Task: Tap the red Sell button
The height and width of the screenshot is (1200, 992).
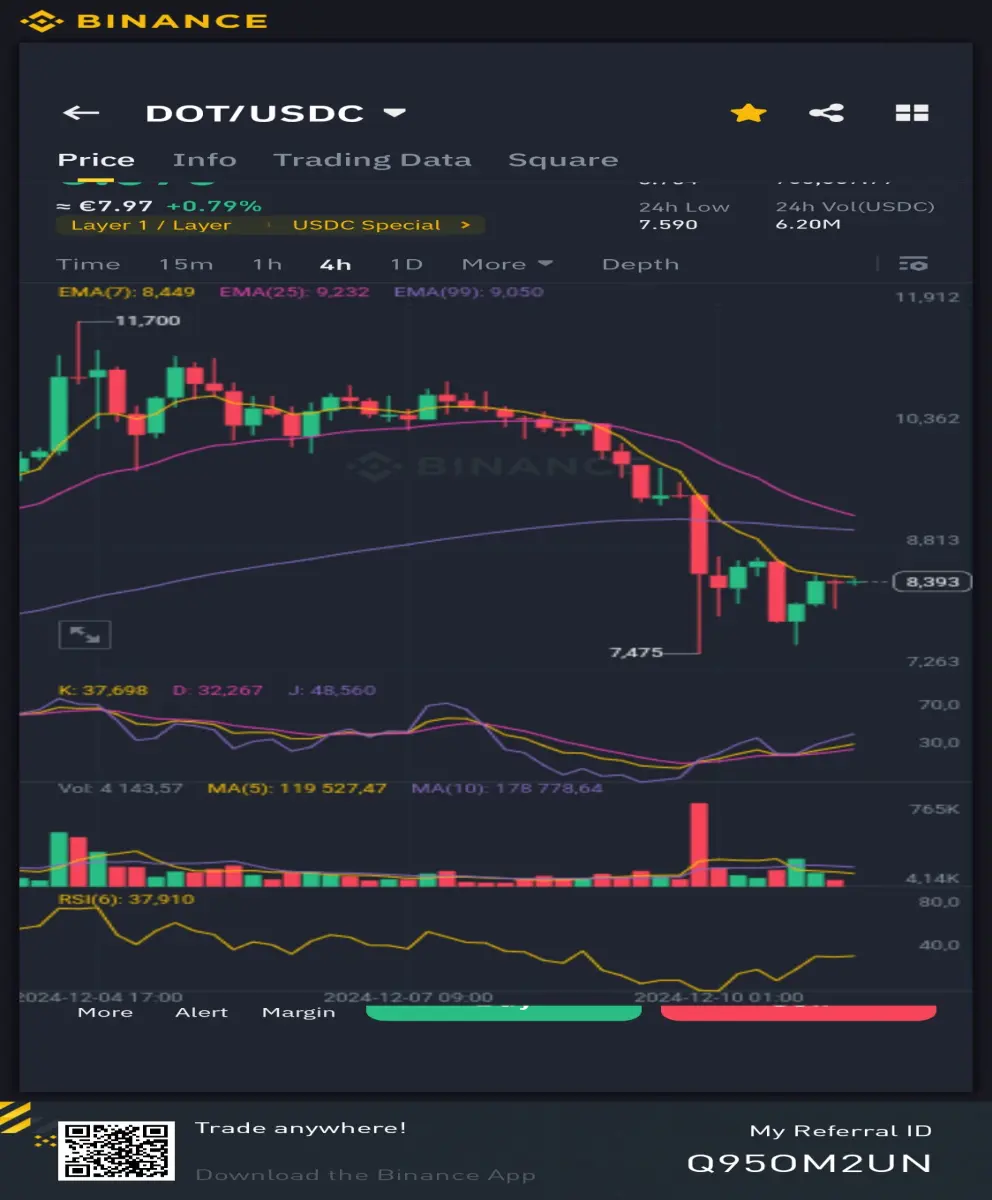Action: (x=798, y=1011)
